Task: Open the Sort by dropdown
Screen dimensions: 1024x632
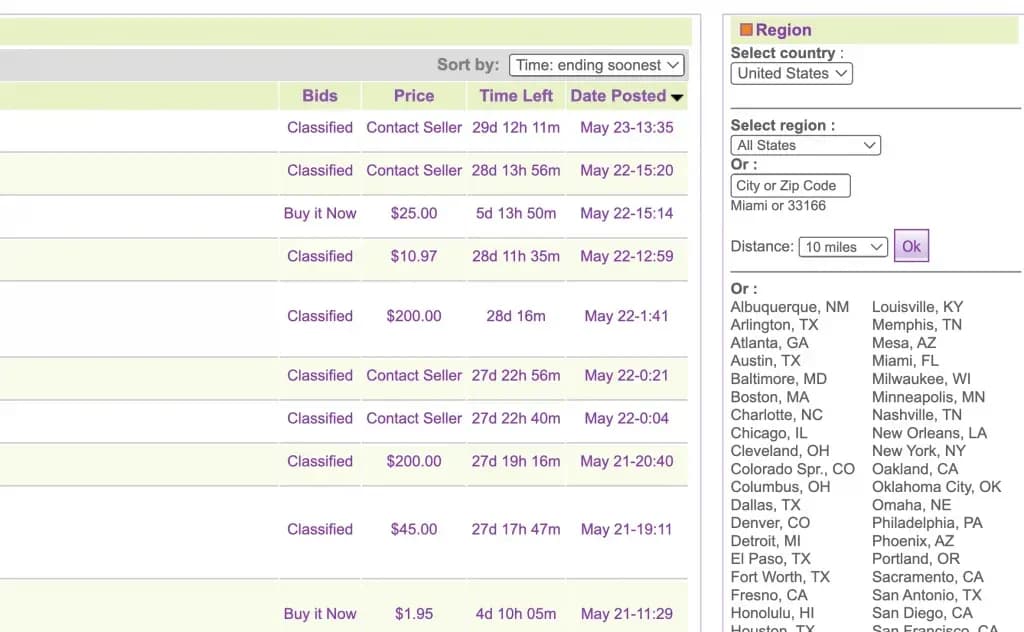Action: pyautogui.click(x=596, y=65)
